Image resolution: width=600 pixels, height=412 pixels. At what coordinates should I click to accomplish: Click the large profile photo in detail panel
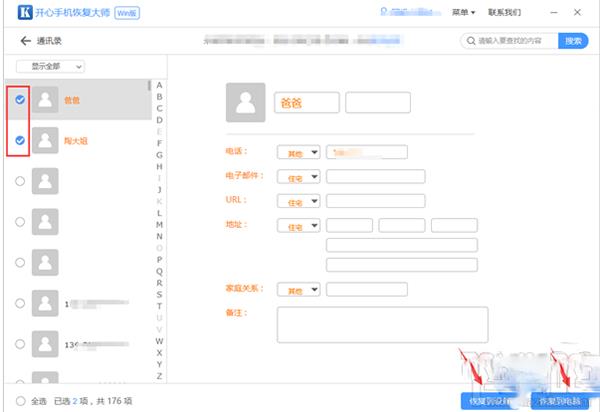coord(246,102)
